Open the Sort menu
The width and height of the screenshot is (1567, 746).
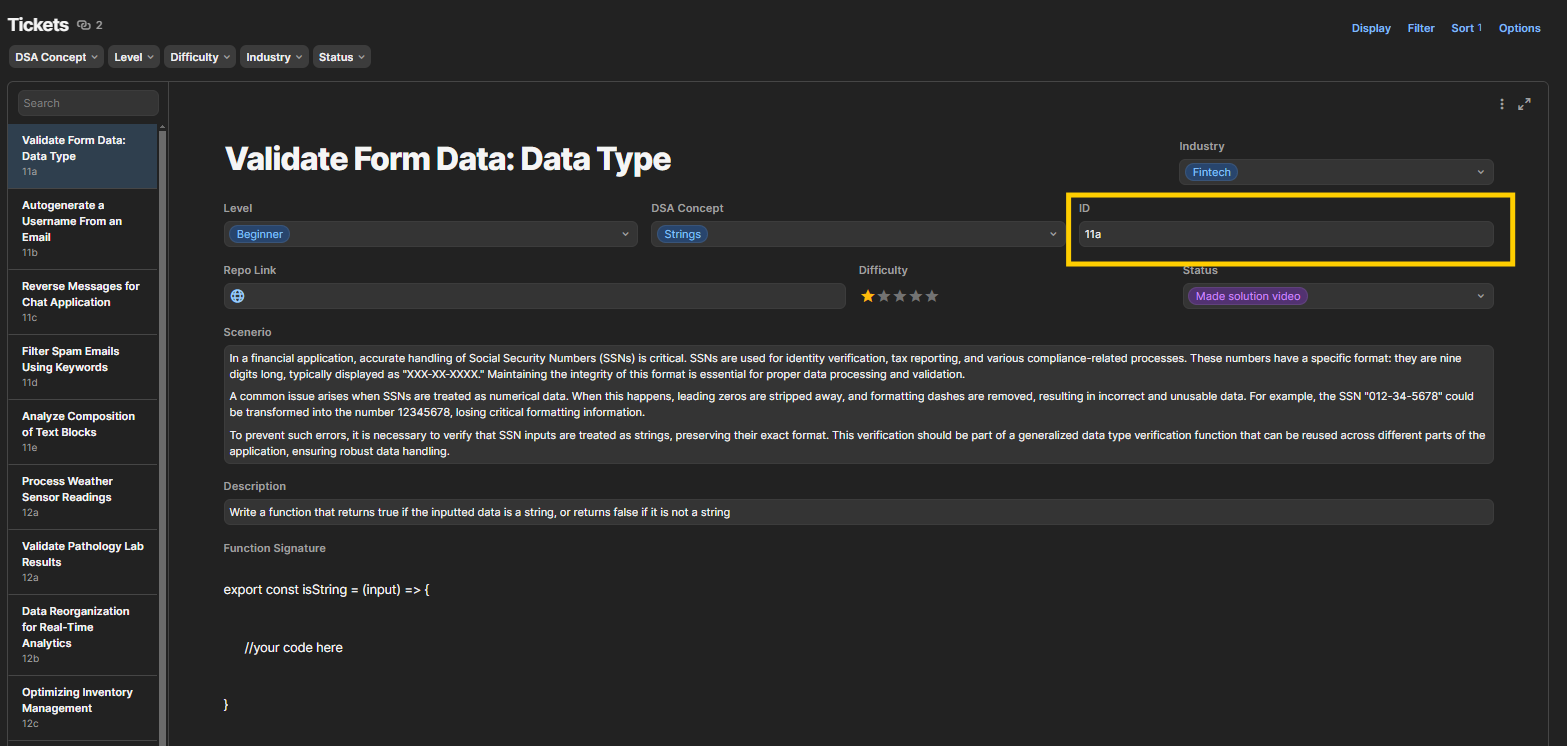pyautogui.click(x=1465, y=28)
